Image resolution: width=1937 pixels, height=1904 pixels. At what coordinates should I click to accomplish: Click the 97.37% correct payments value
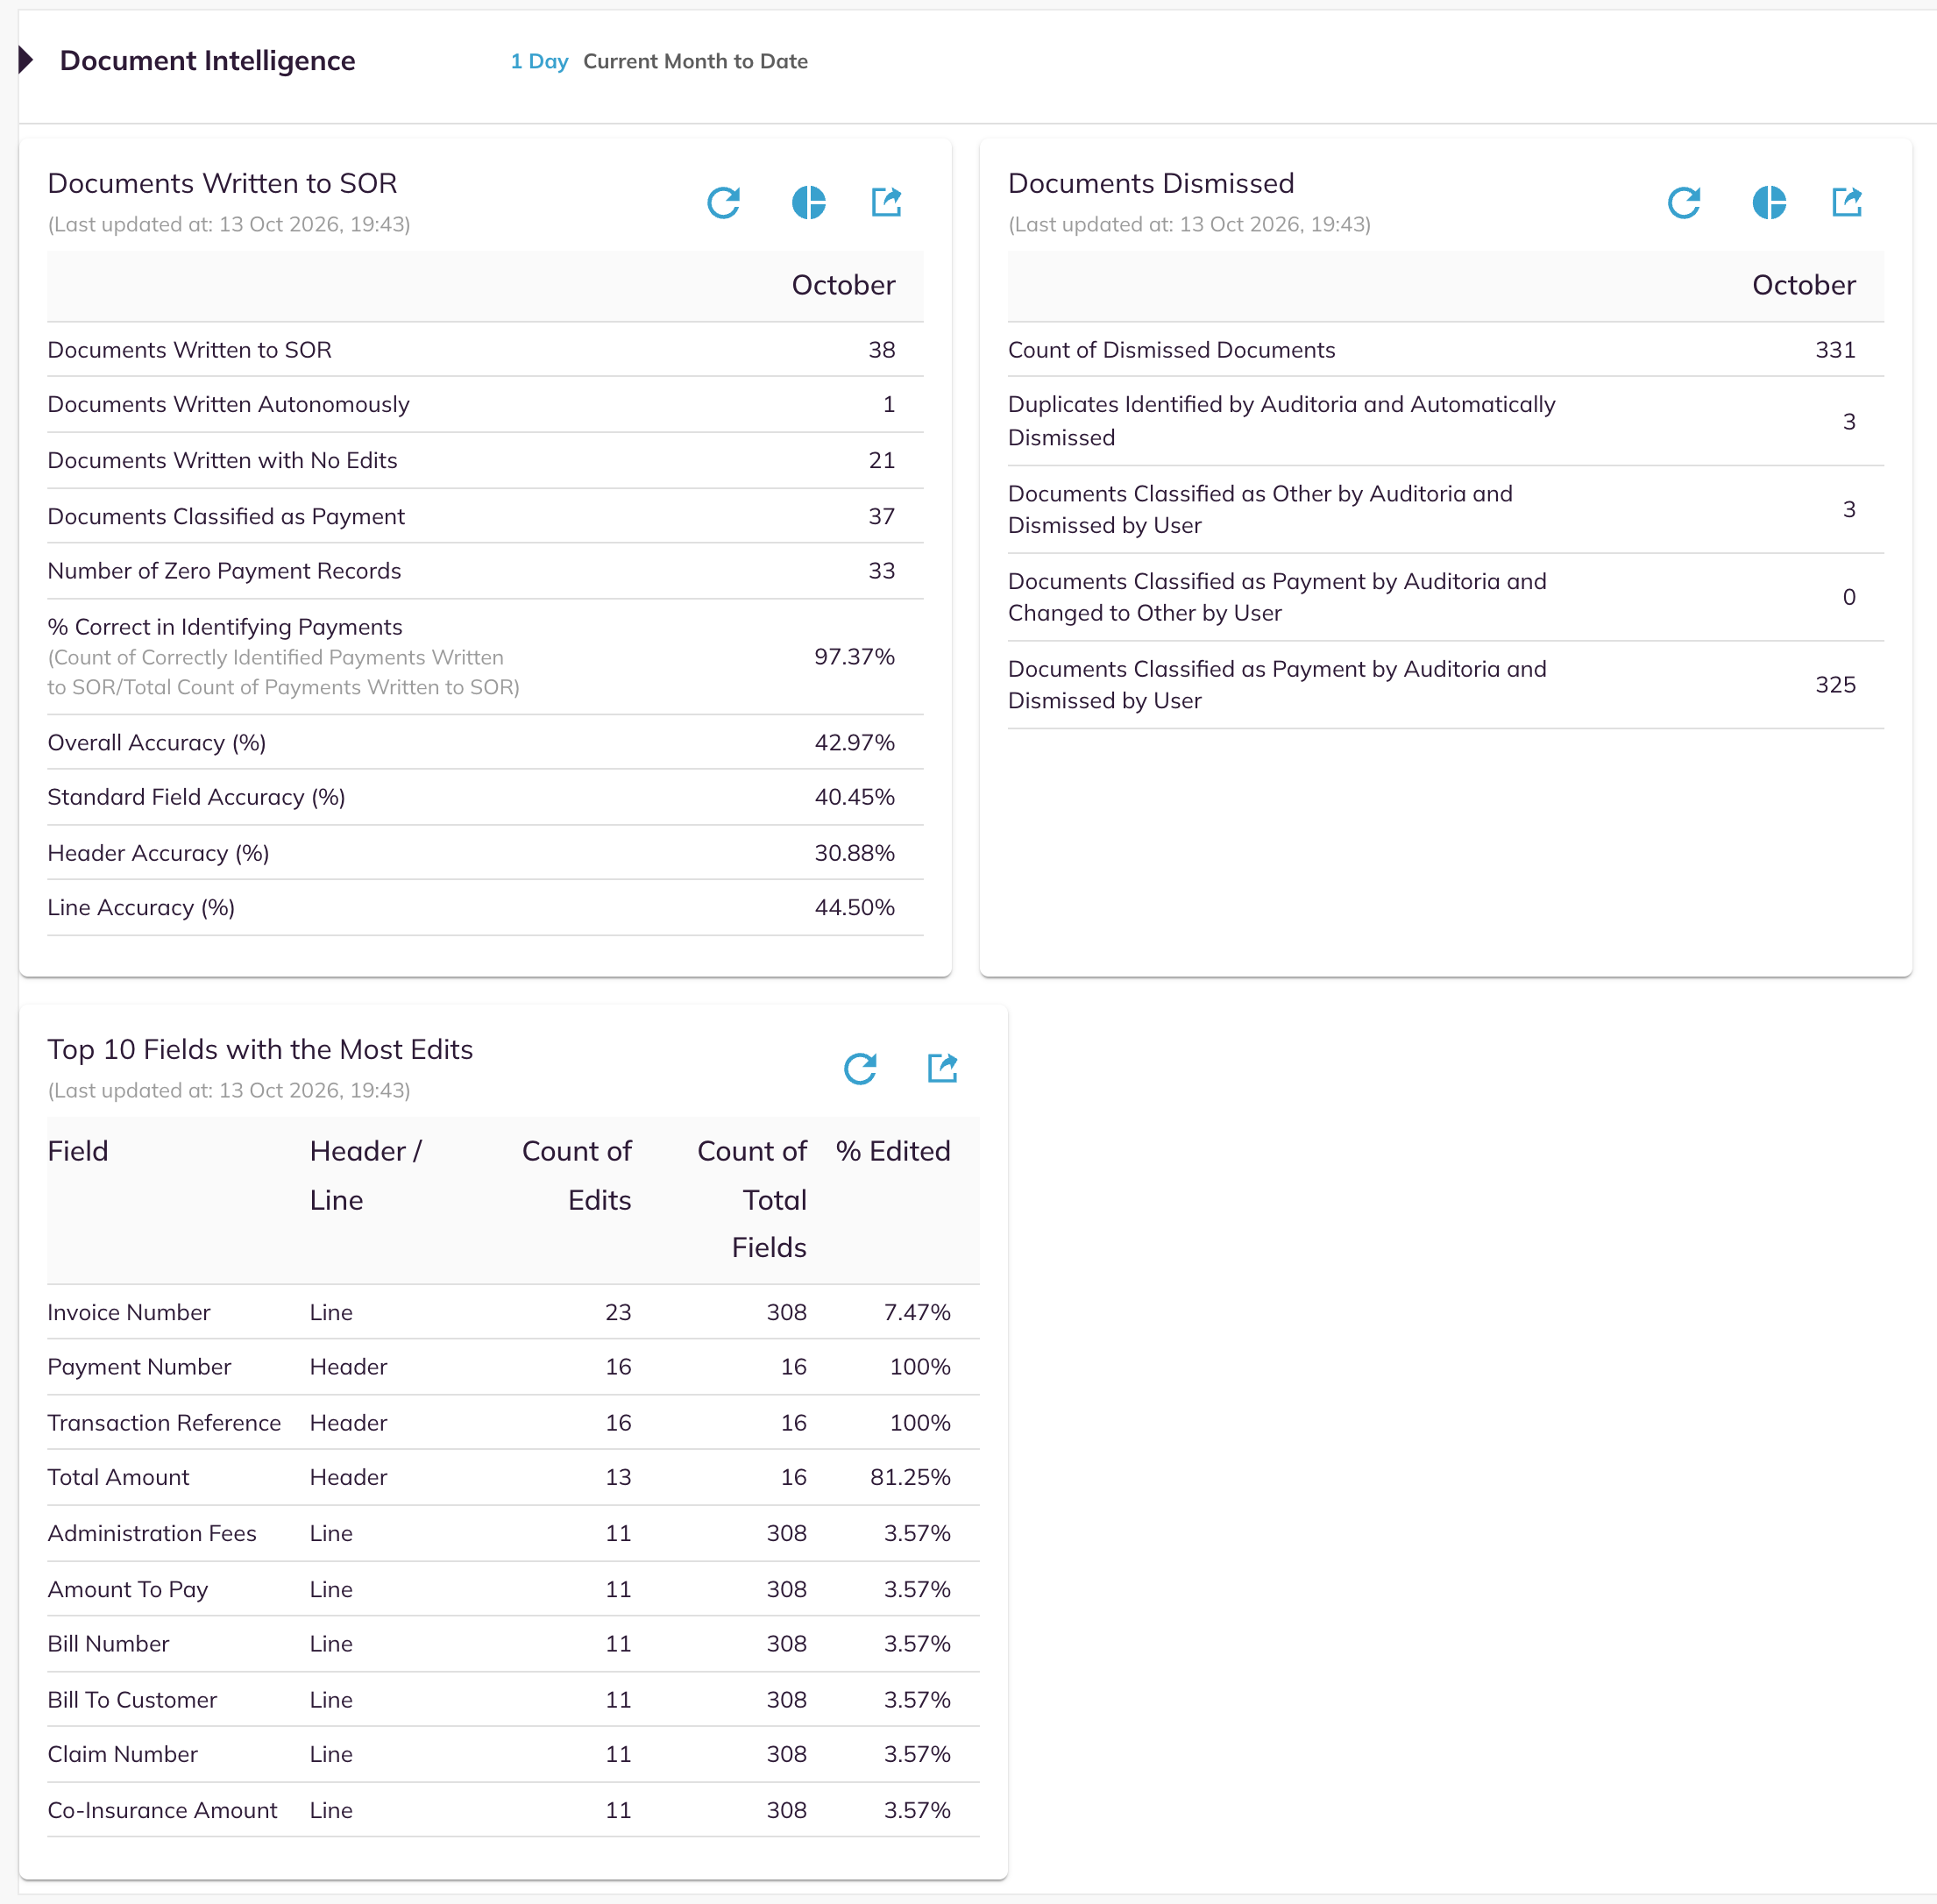click(x=854, y=657)
